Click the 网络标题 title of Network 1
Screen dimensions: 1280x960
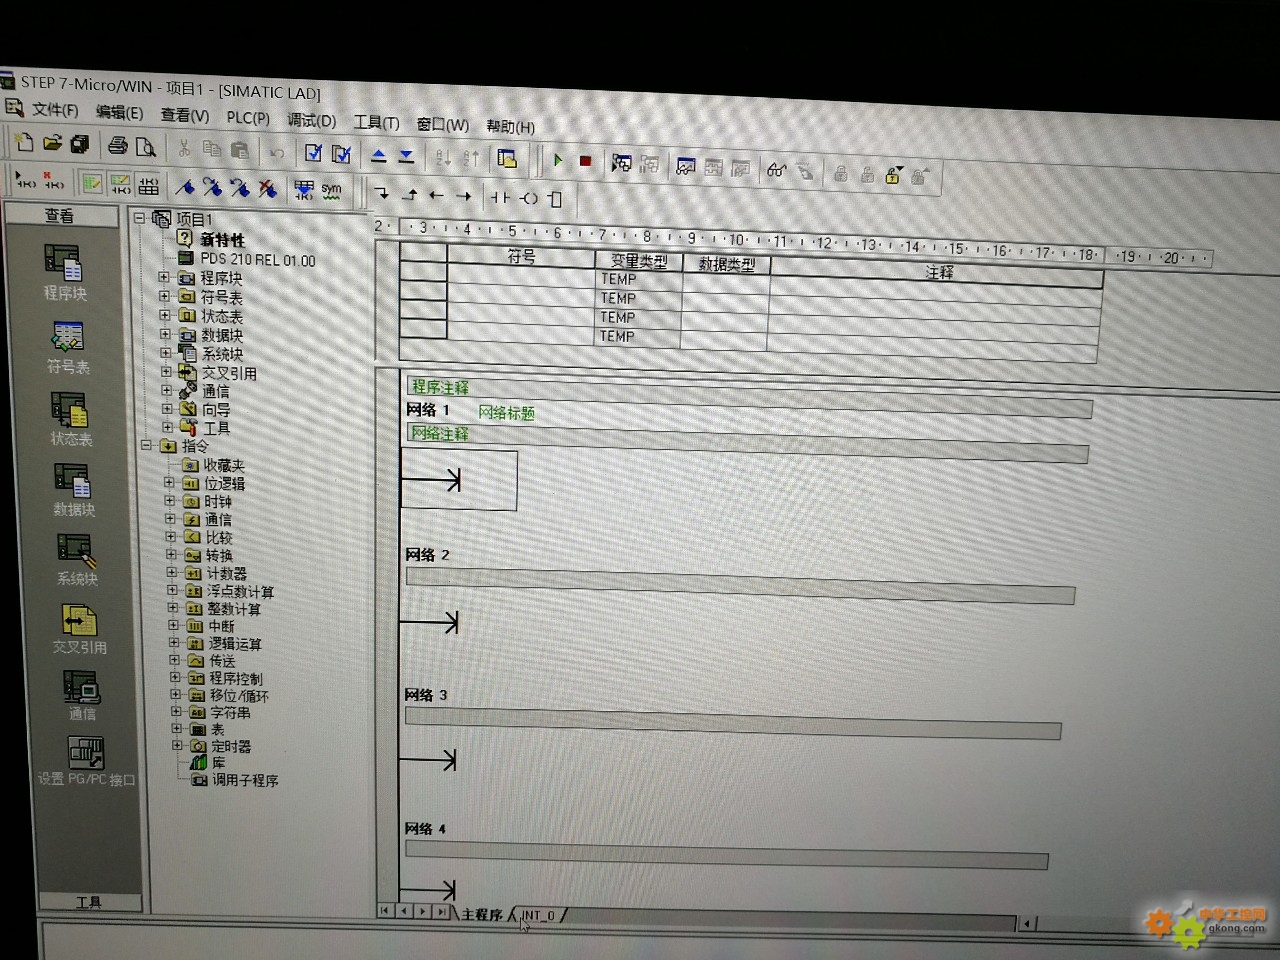click(506, 413)
